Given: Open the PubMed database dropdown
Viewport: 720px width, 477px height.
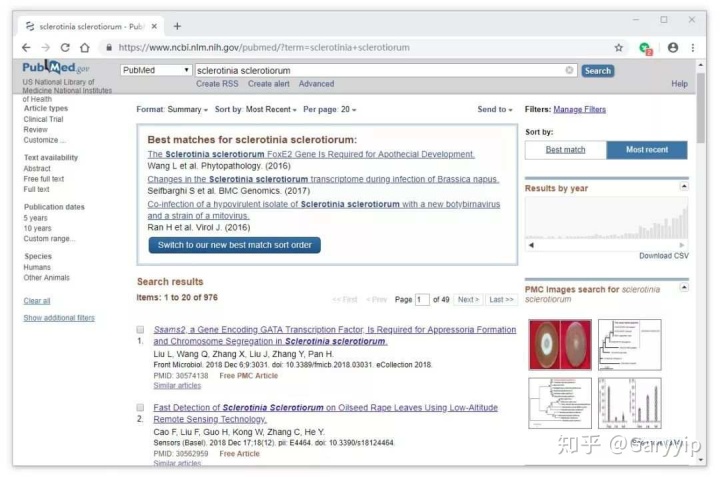Looking at the screenshot, I should pos(156,70).
